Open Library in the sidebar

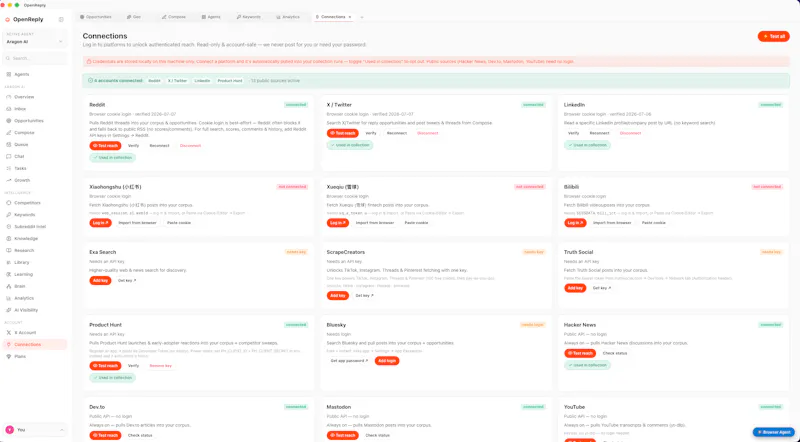point(22,262)
